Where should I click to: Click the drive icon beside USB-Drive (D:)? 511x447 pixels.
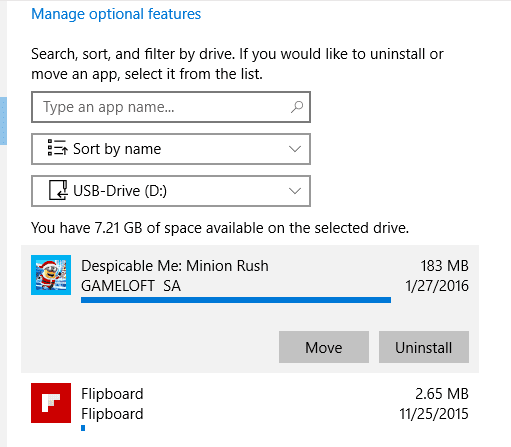[58, 190]
